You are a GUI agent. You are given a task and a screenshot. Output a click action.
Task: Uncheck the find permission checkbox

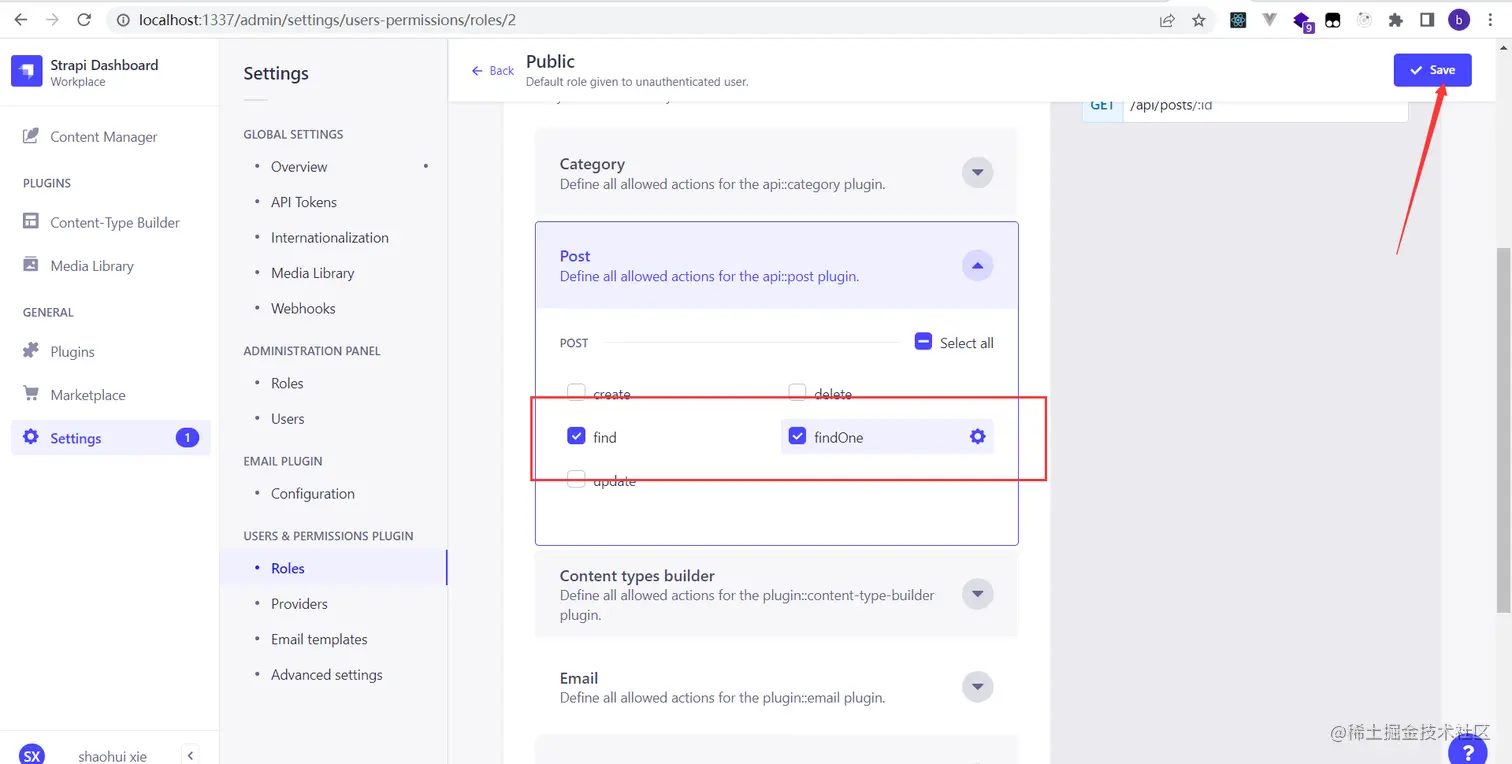click(576, 436)
